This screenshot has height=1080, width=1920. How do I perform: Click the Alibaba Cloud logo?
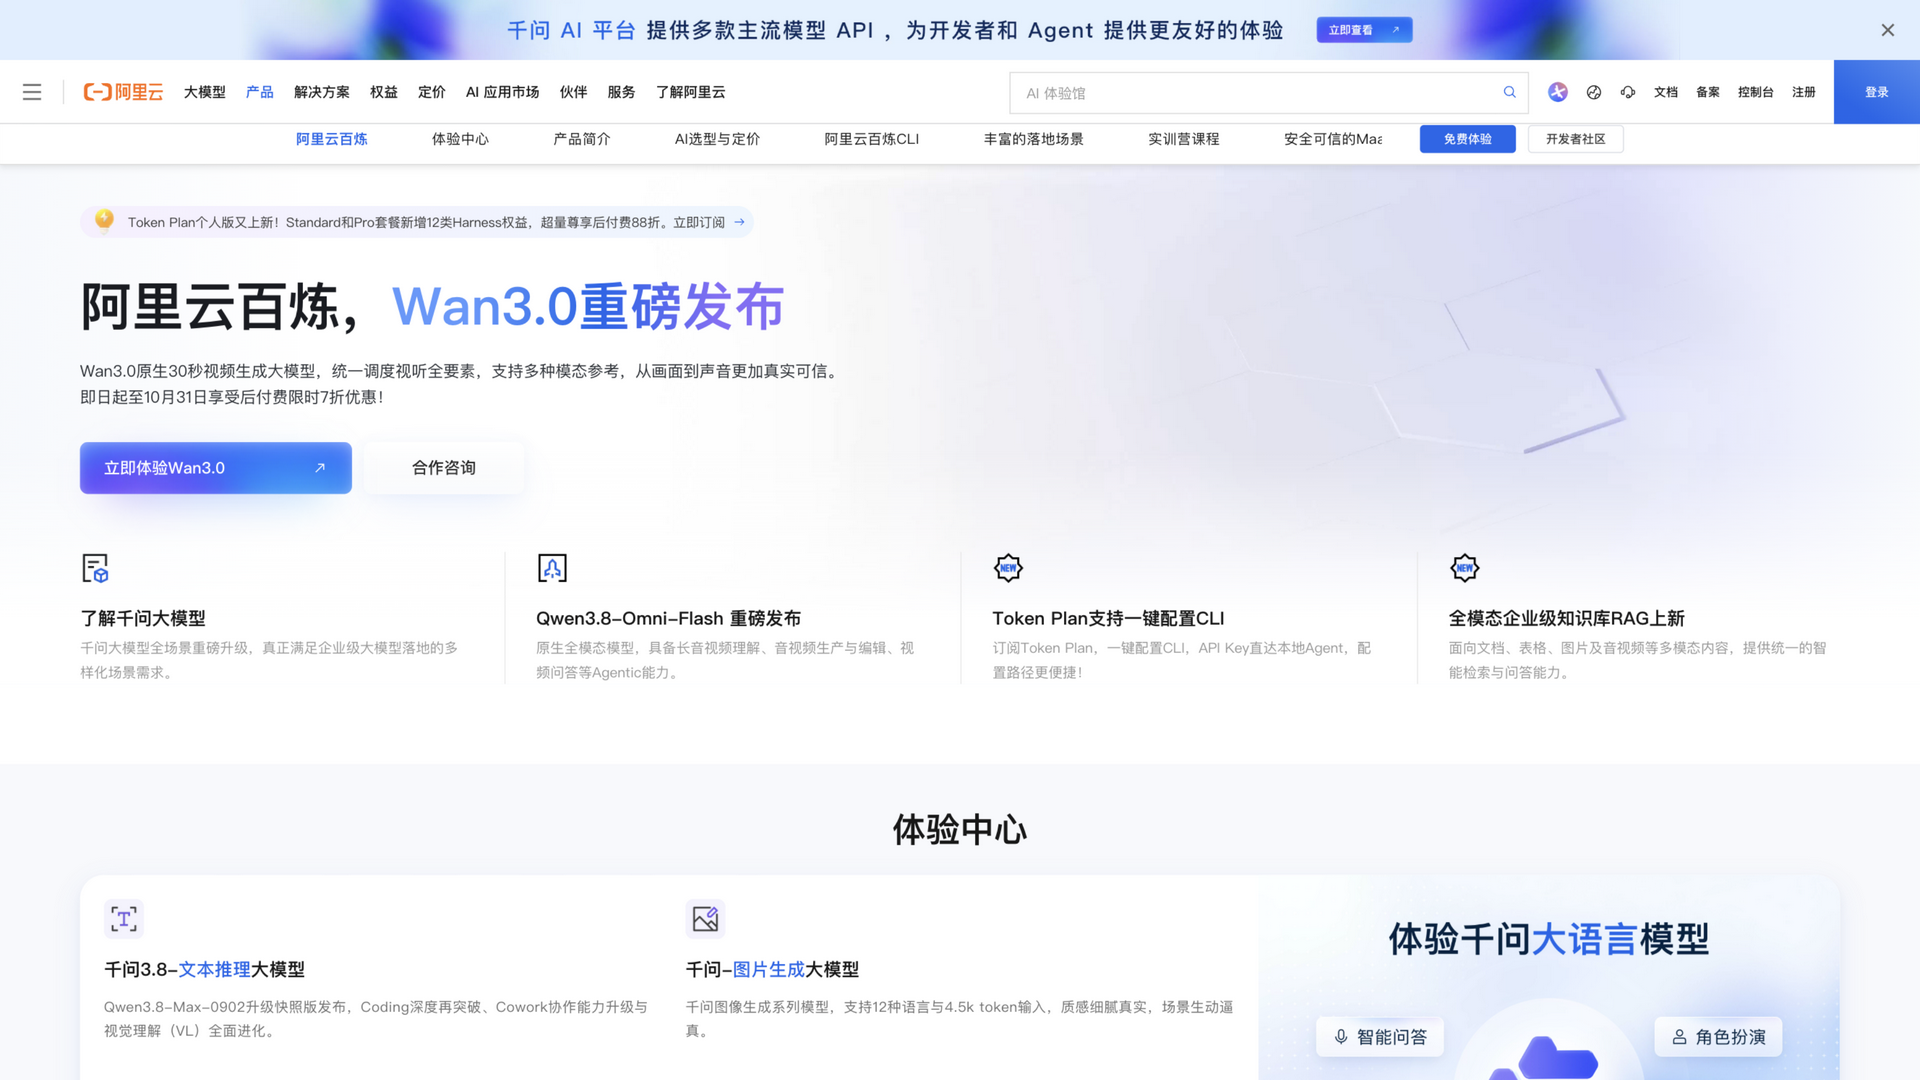point(123,92)
